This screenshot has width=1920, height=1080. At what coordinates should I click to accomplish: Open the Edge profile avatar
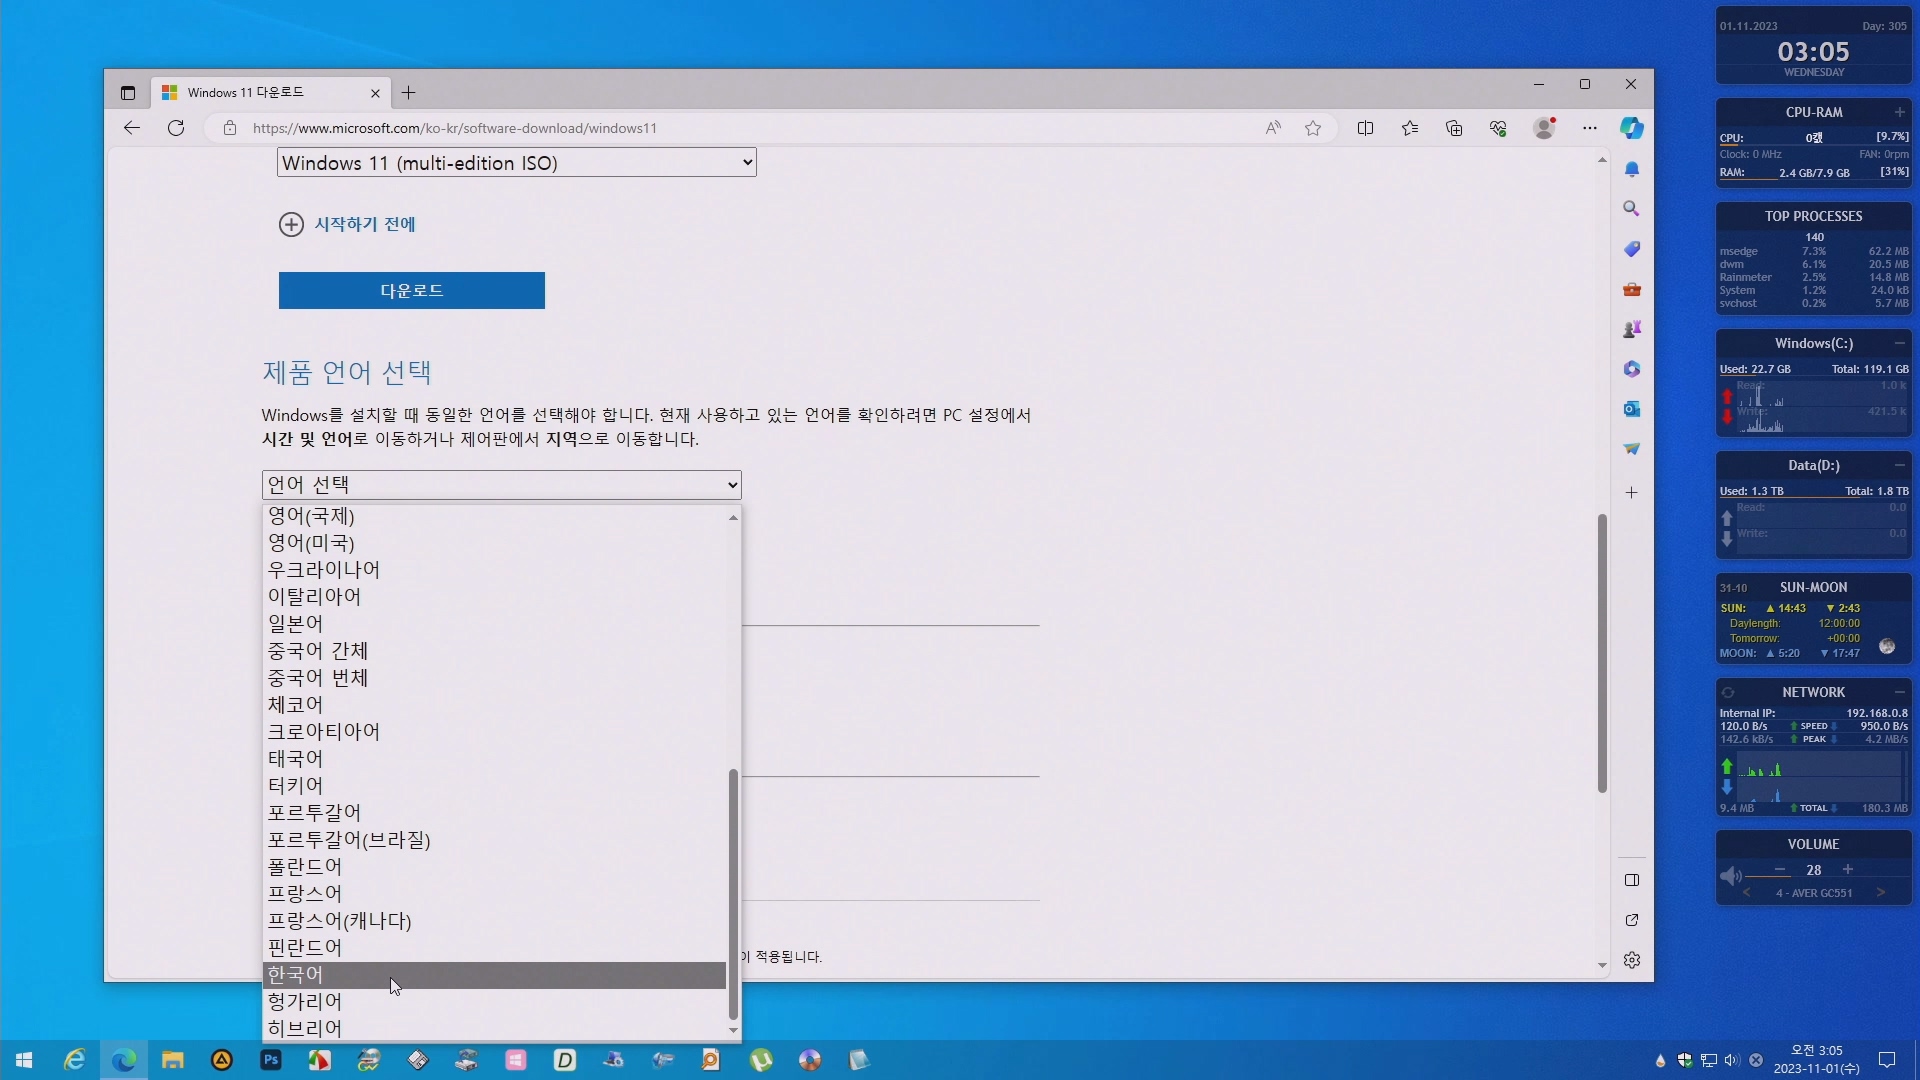tap(1545, 128)
